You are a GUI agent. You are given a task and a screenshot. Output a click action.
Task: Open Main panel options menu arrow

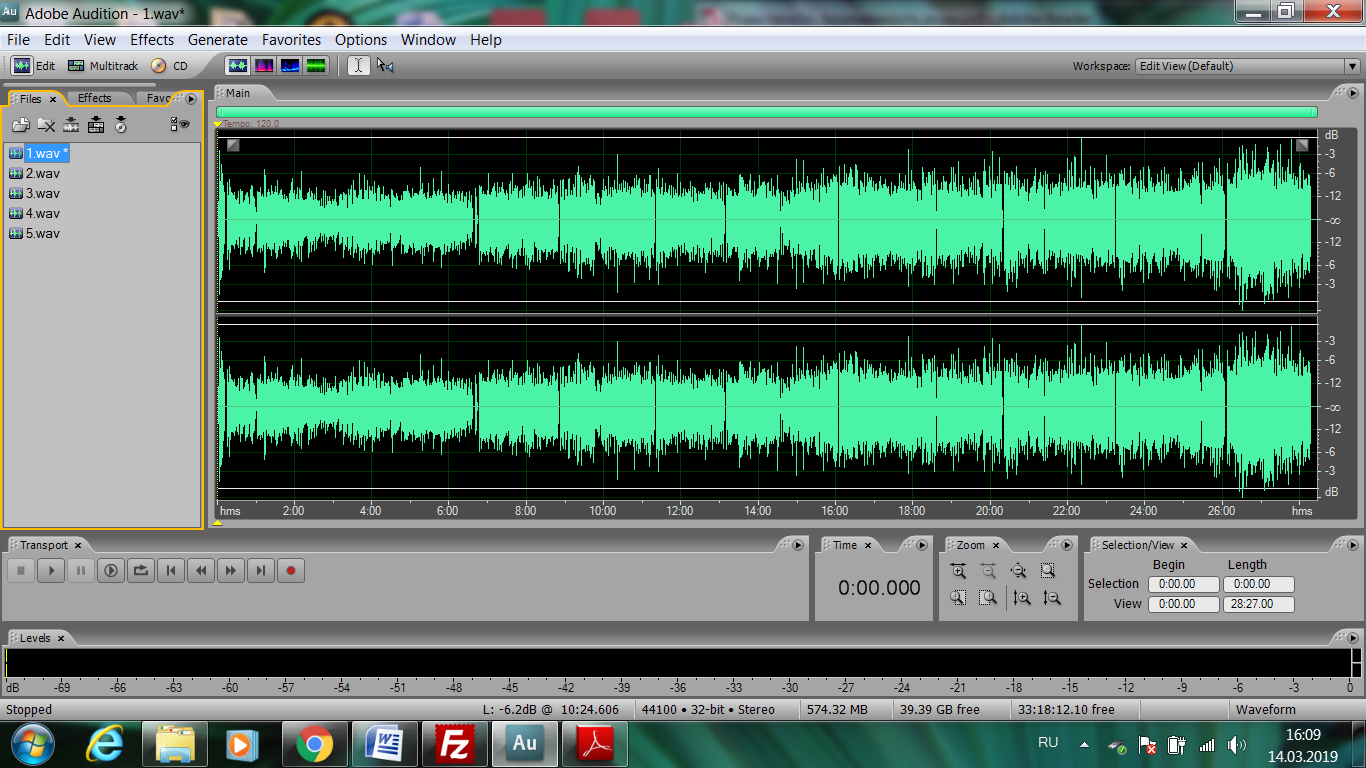(x=1353, y=93)
